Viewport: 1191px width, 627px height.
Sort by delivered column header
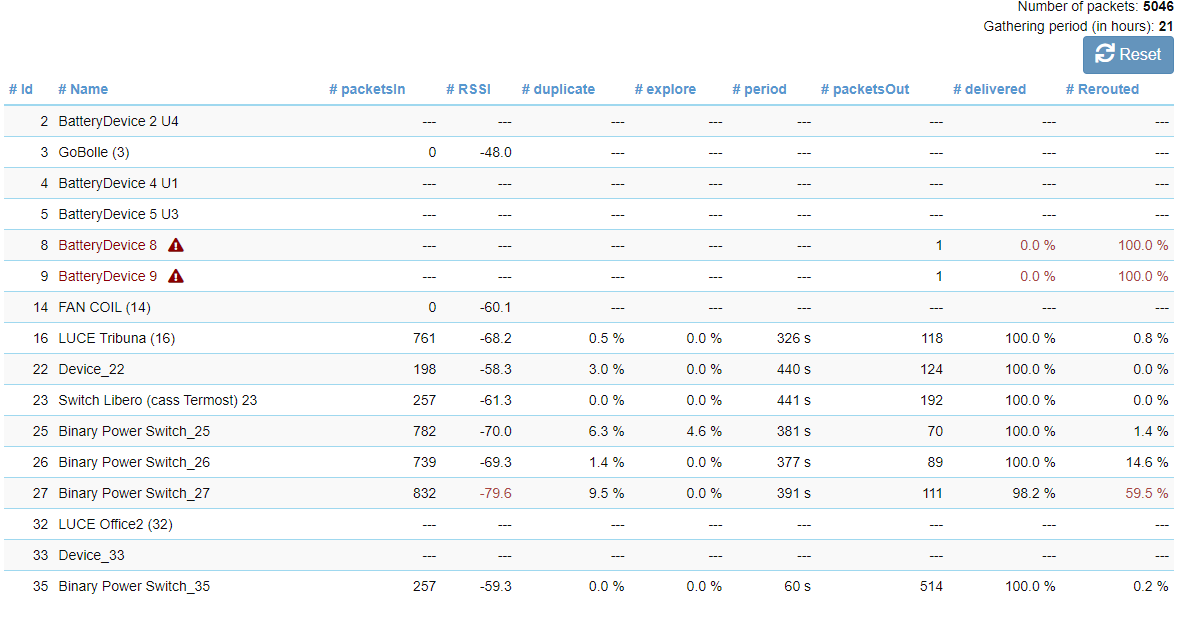click(x=989, y=89)
